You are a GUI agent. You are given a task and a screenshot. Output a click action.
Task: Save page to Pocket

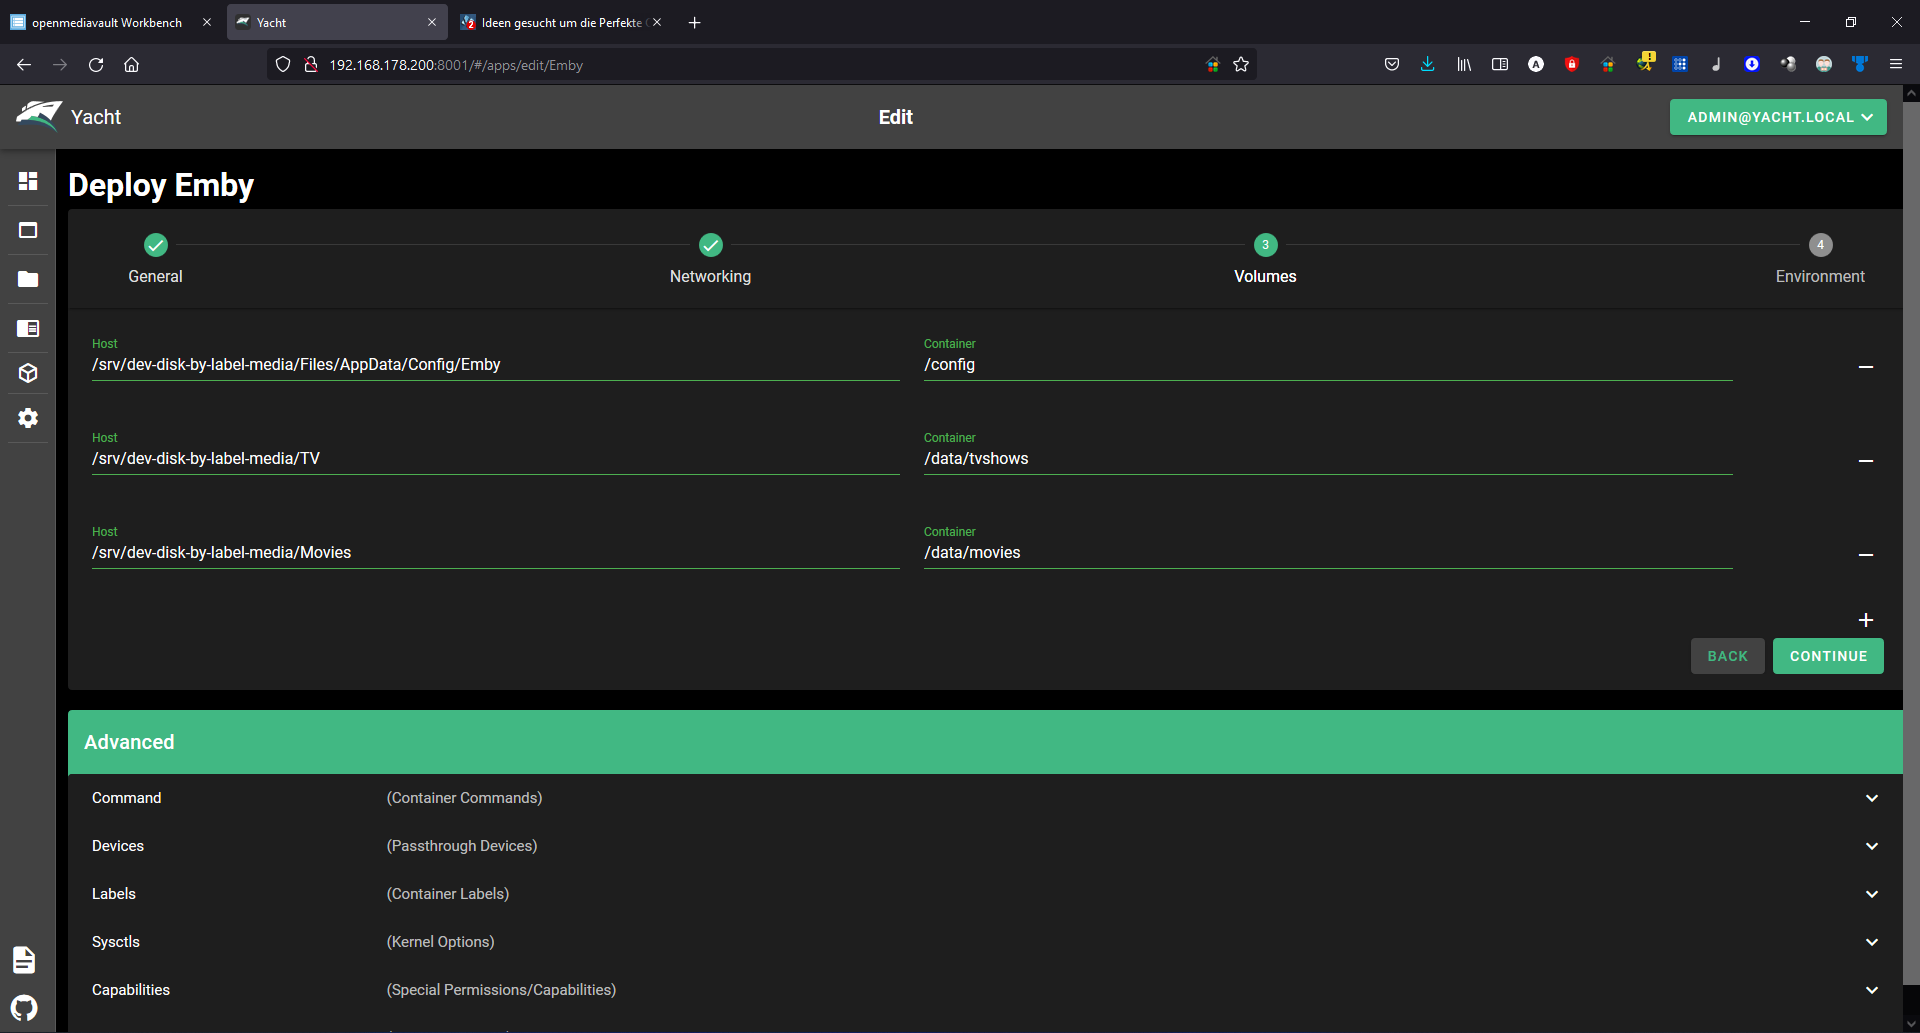(x=1391, y=65)
